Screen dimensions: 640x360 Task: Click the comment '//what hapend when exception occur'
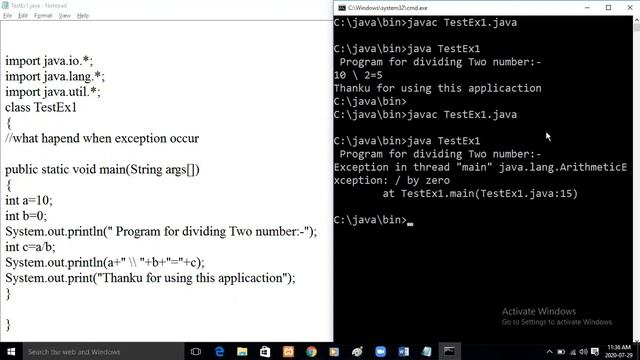[102, 138]
